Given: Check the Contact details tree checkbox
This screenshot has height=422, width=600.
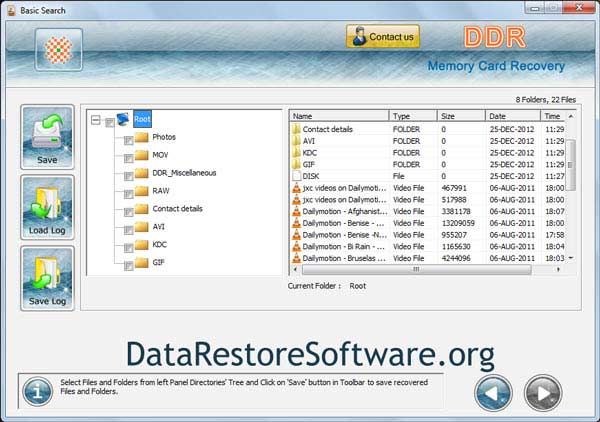Looking at the screenshot, I should [129, 212].
